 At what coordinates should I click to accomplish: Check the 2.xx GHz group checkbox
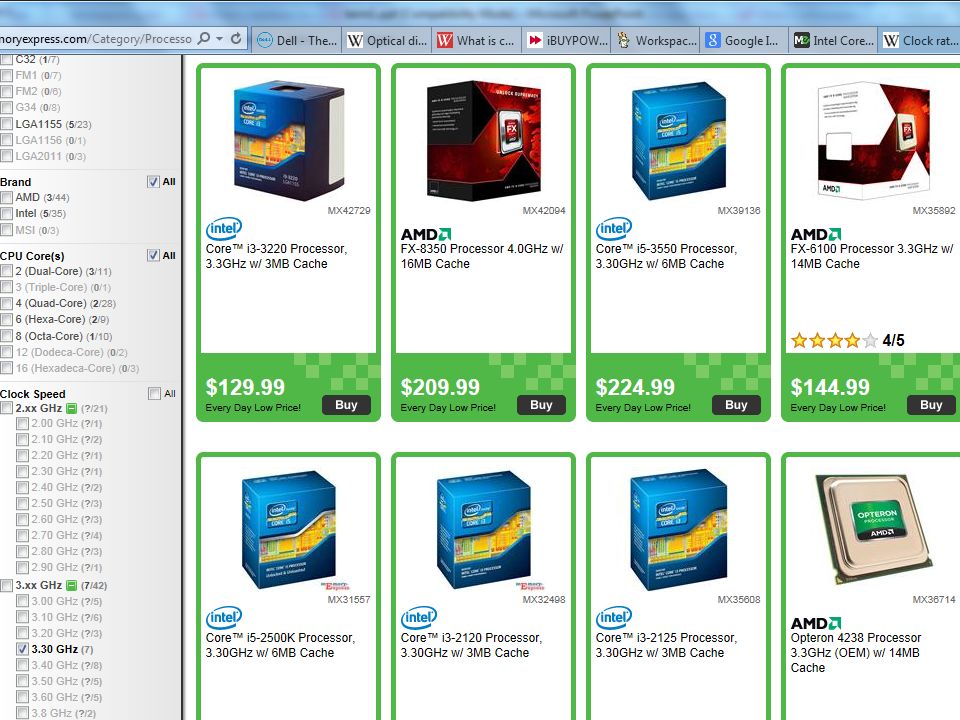coord(7,408)
